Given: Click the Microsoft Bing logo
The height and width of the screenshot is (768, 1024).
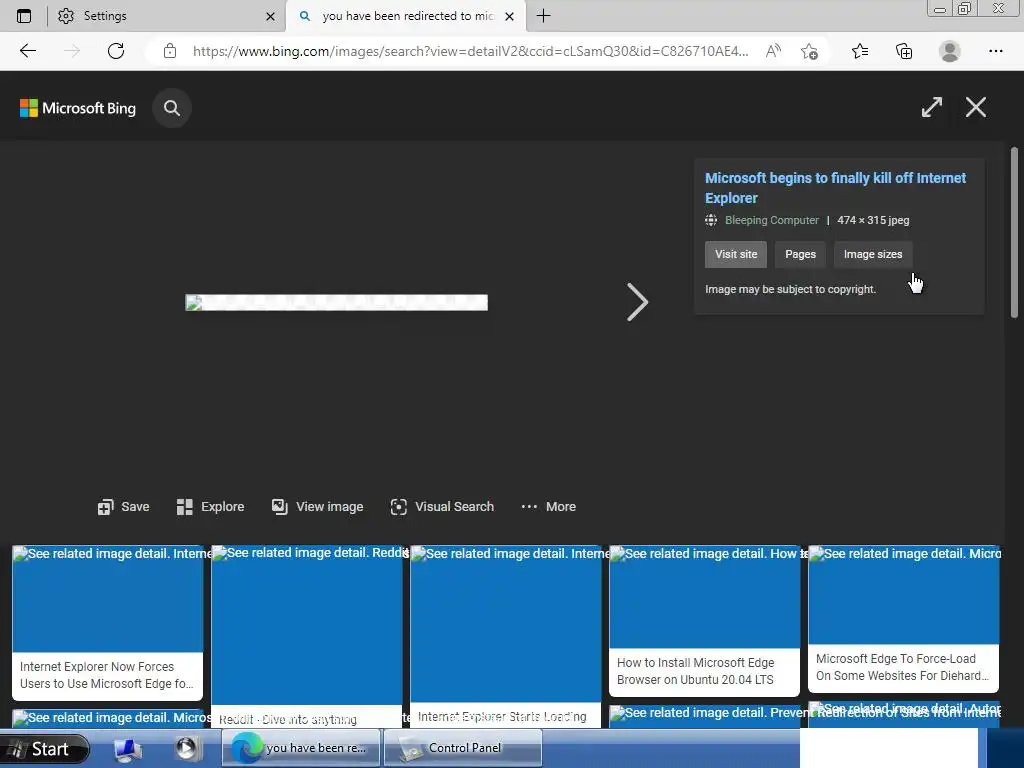Looking at the screenshot, I should pyautogui.click(x=78, y=108).
